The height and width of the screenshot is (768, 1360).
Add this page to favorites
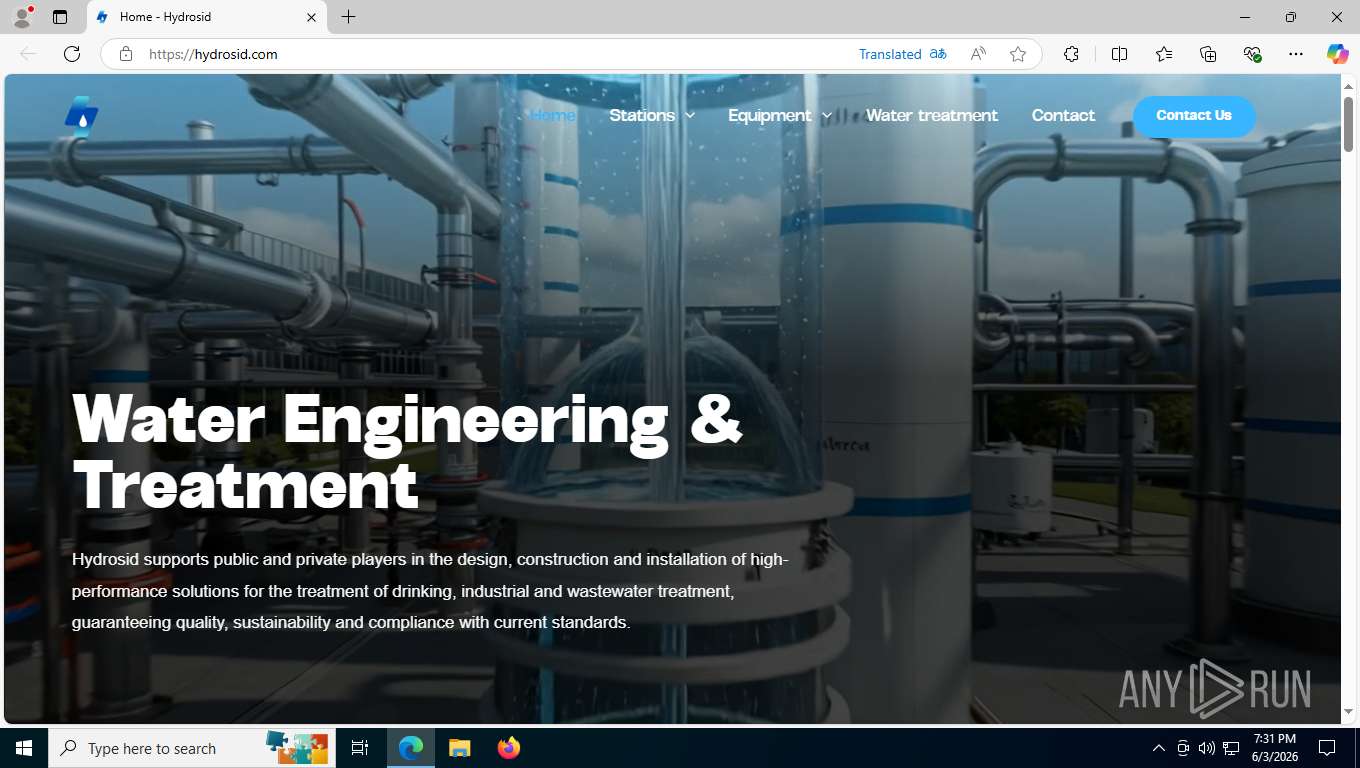point(1018,54)
